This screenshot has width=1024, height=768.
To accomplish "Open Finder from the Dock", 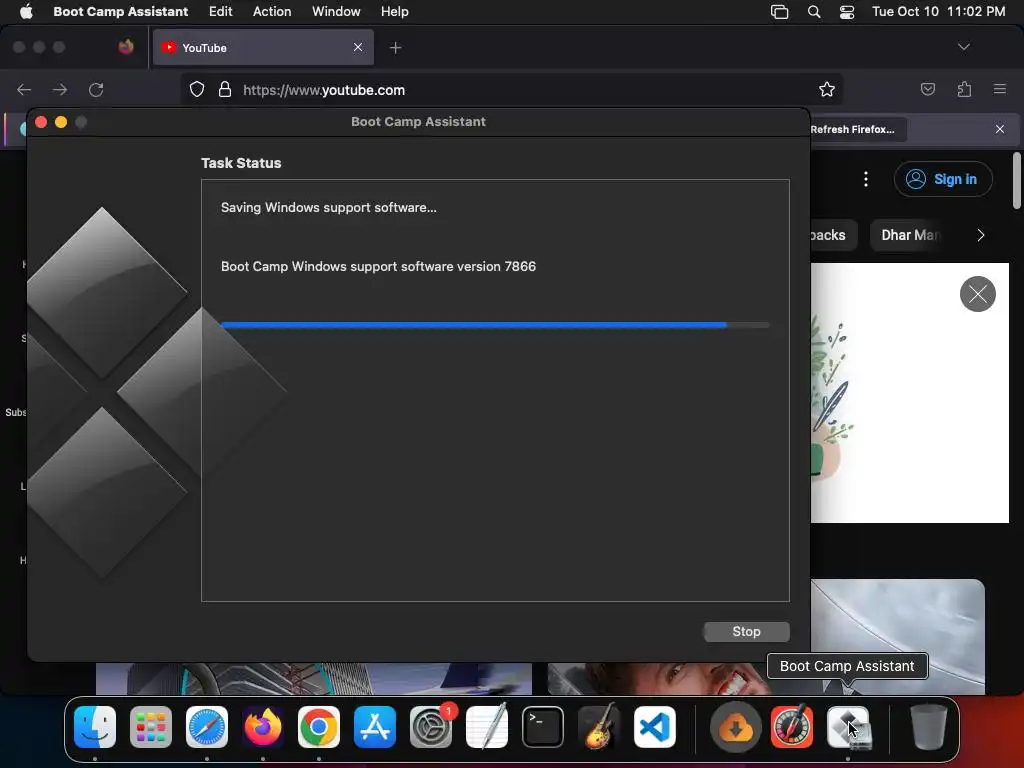I will tap(95, 727).
